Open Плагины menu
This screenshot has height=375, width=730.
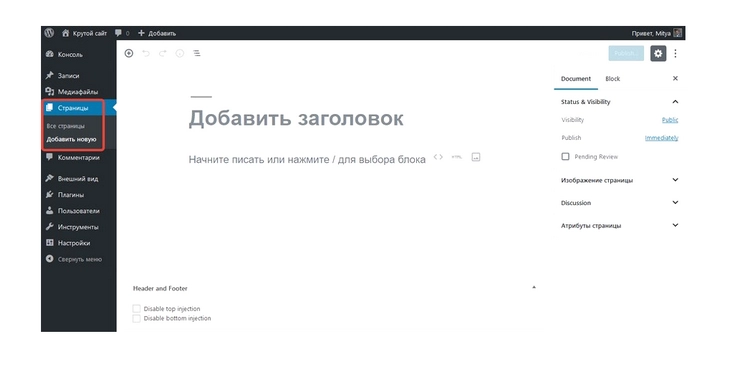79,195
